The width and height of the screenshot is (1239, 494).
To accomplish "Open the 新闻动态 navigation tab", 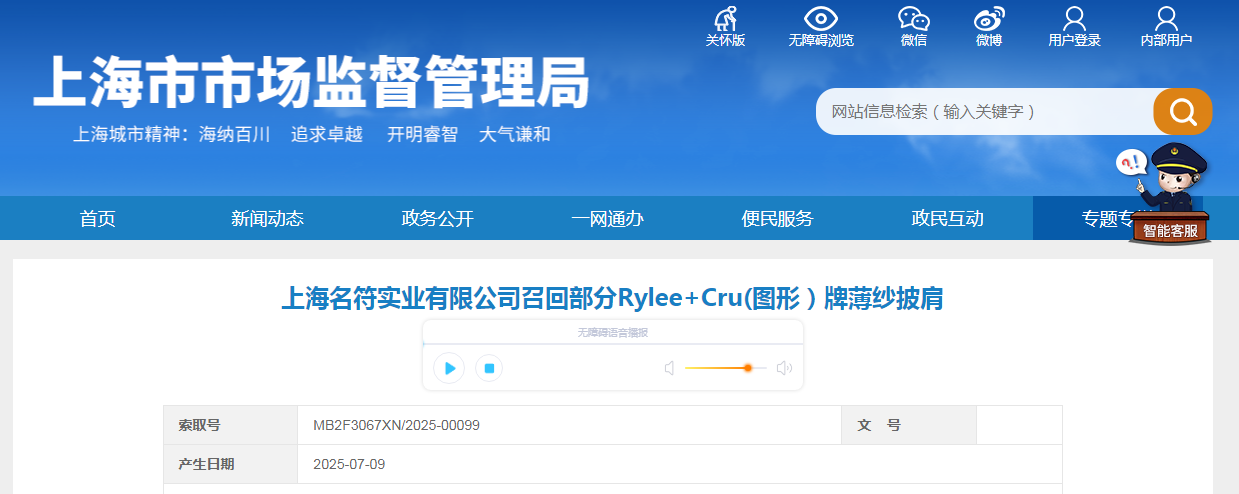I will click(267, 218).
